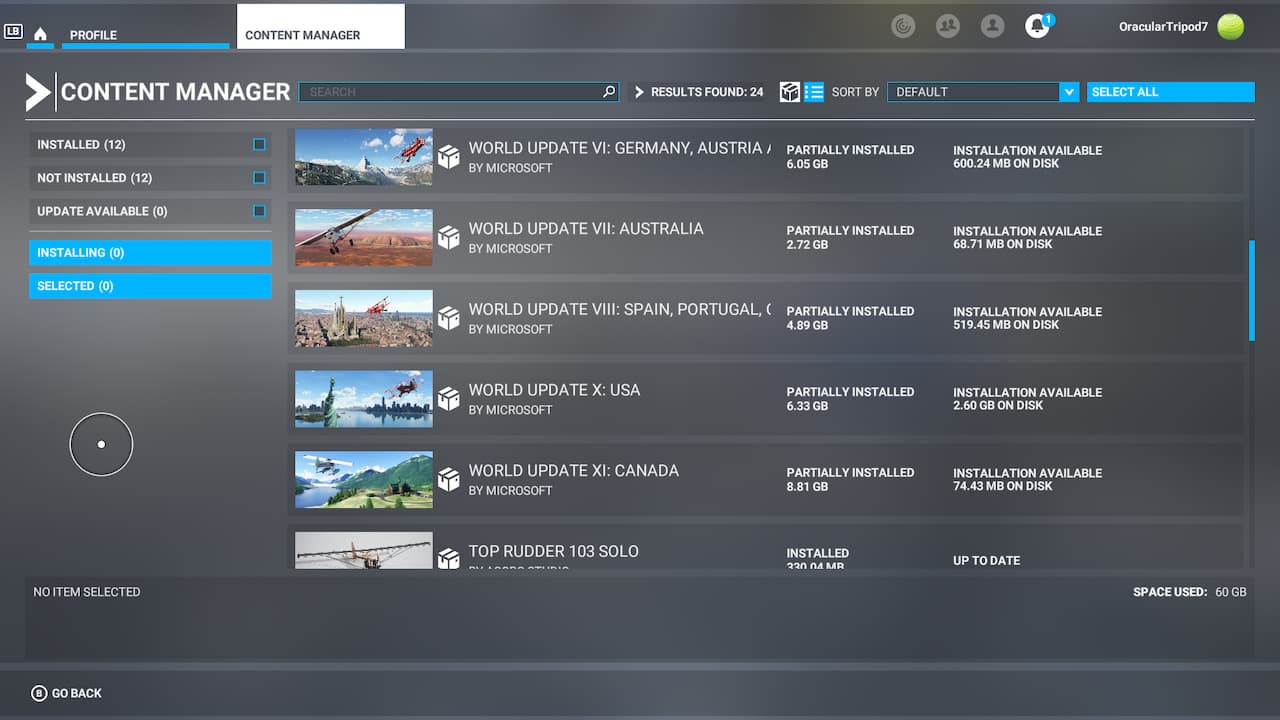Open the Profile tab
This screenshot has width=1280, height=720.
coord(145,34)
